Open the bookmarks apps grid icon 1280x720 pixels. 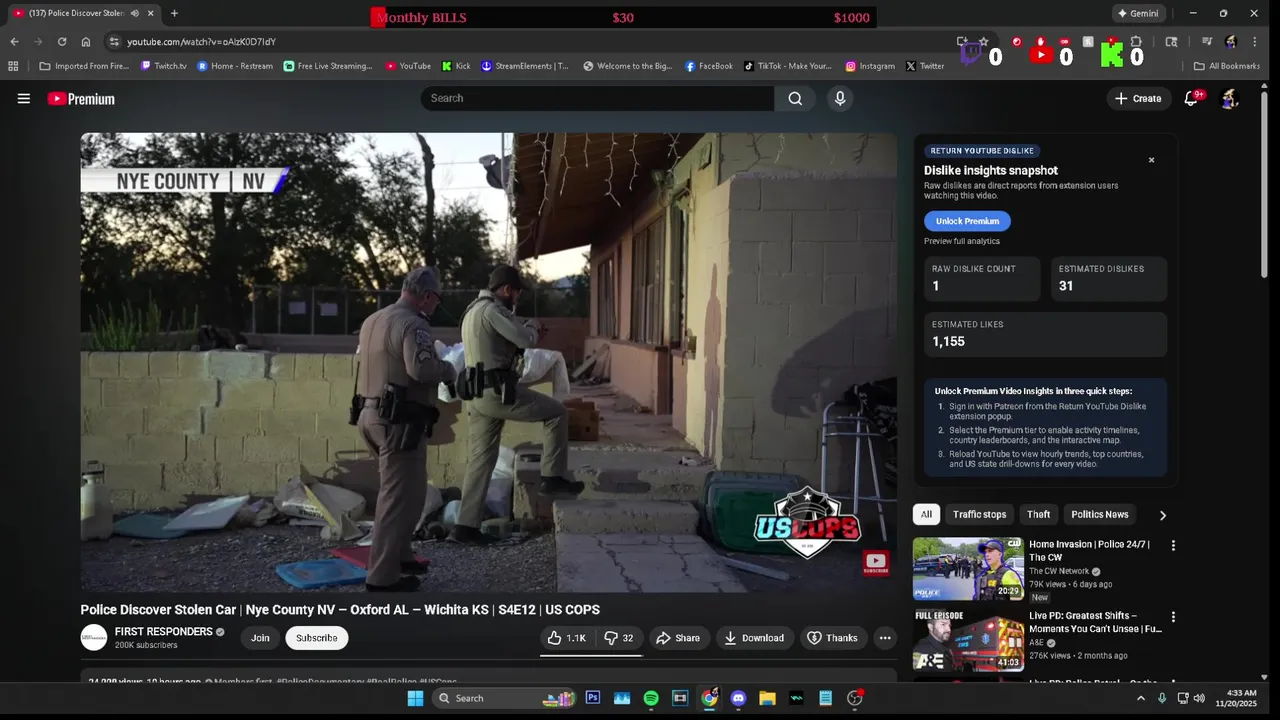13,66
